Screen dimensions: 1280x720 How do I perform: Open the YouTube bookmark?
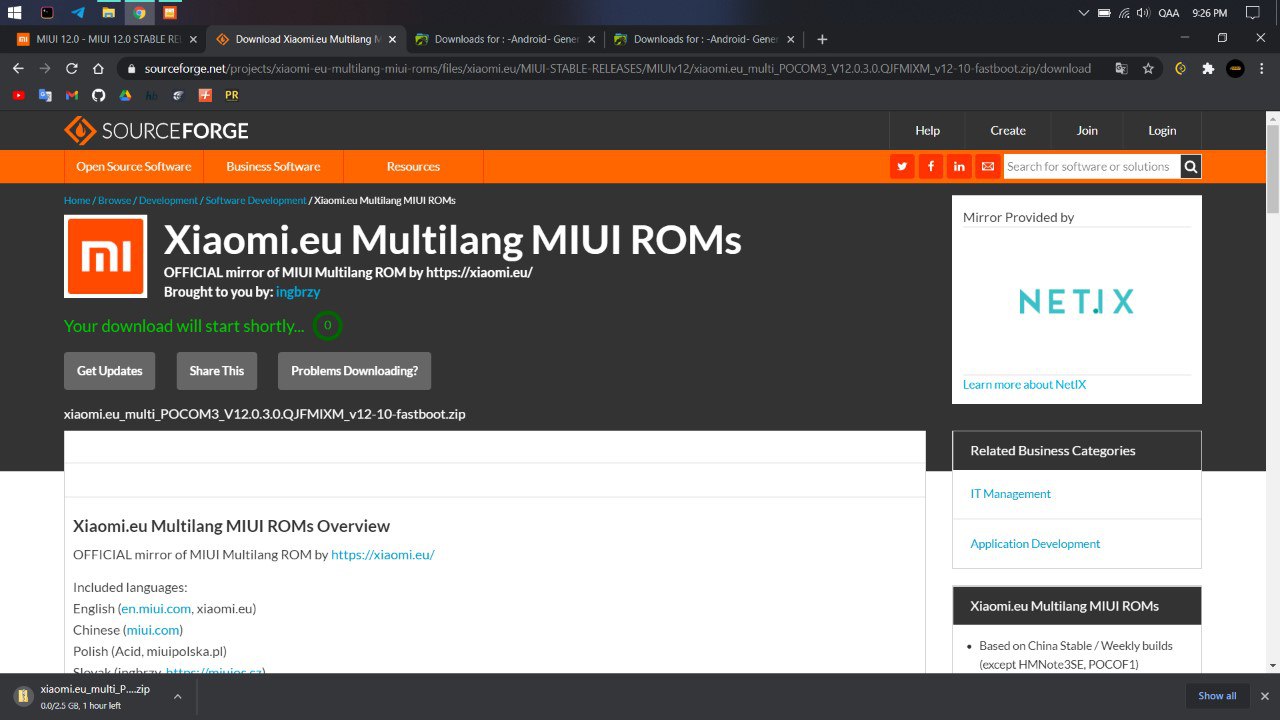click(x=18, y=95)
